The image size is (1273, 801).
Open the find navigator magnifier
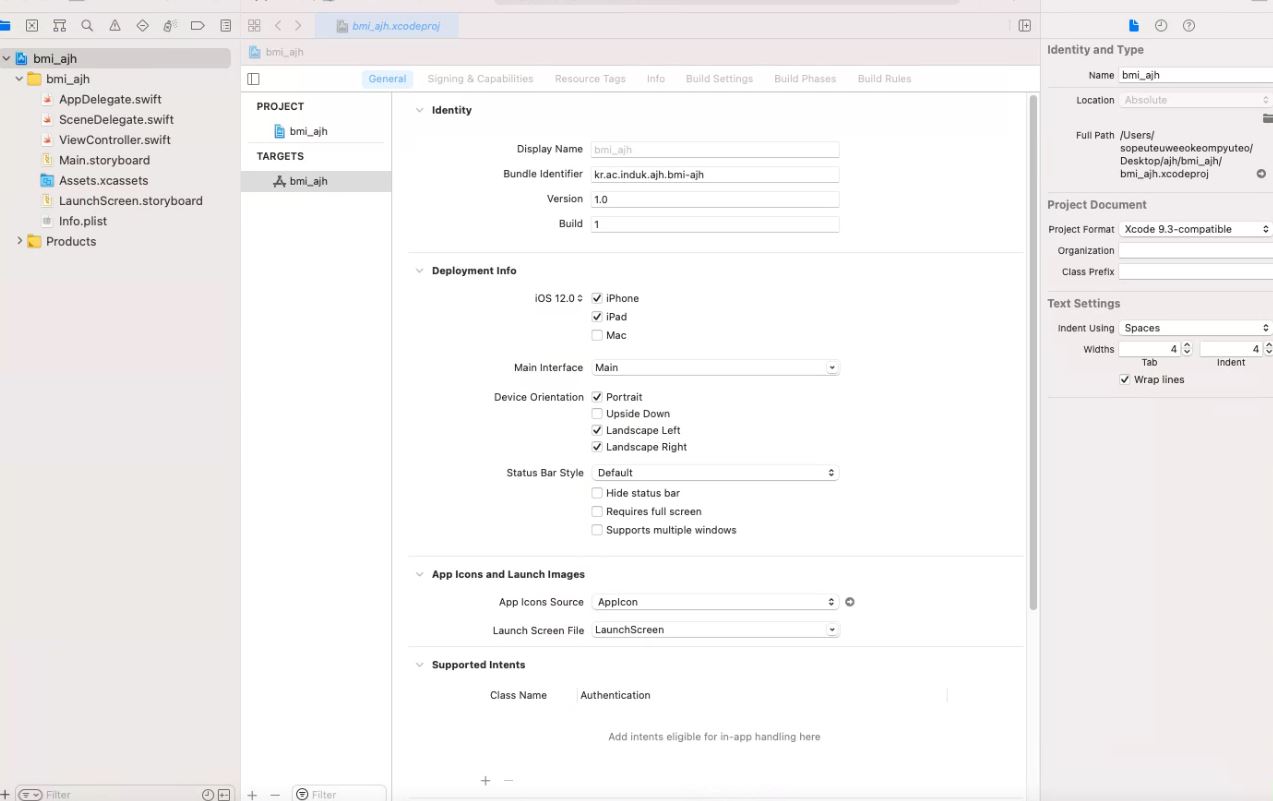(x=87, y=25)
